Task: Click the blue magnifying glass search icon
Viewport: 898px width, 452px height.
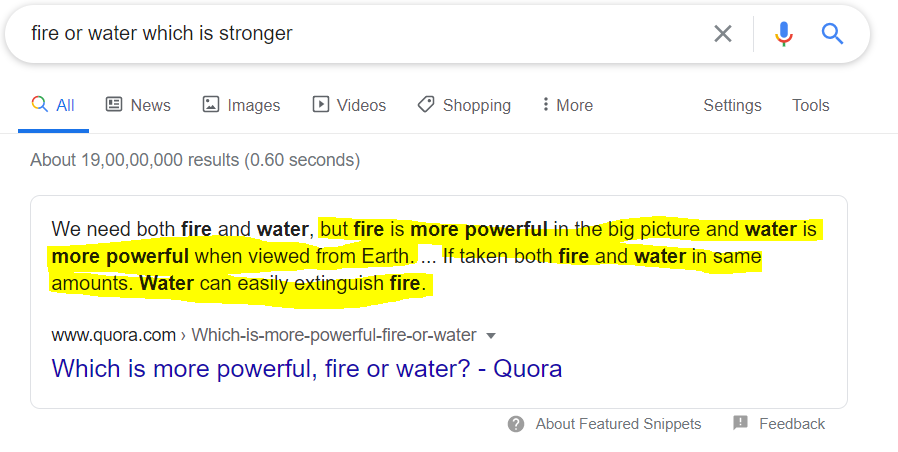Action: coord(832,34)
